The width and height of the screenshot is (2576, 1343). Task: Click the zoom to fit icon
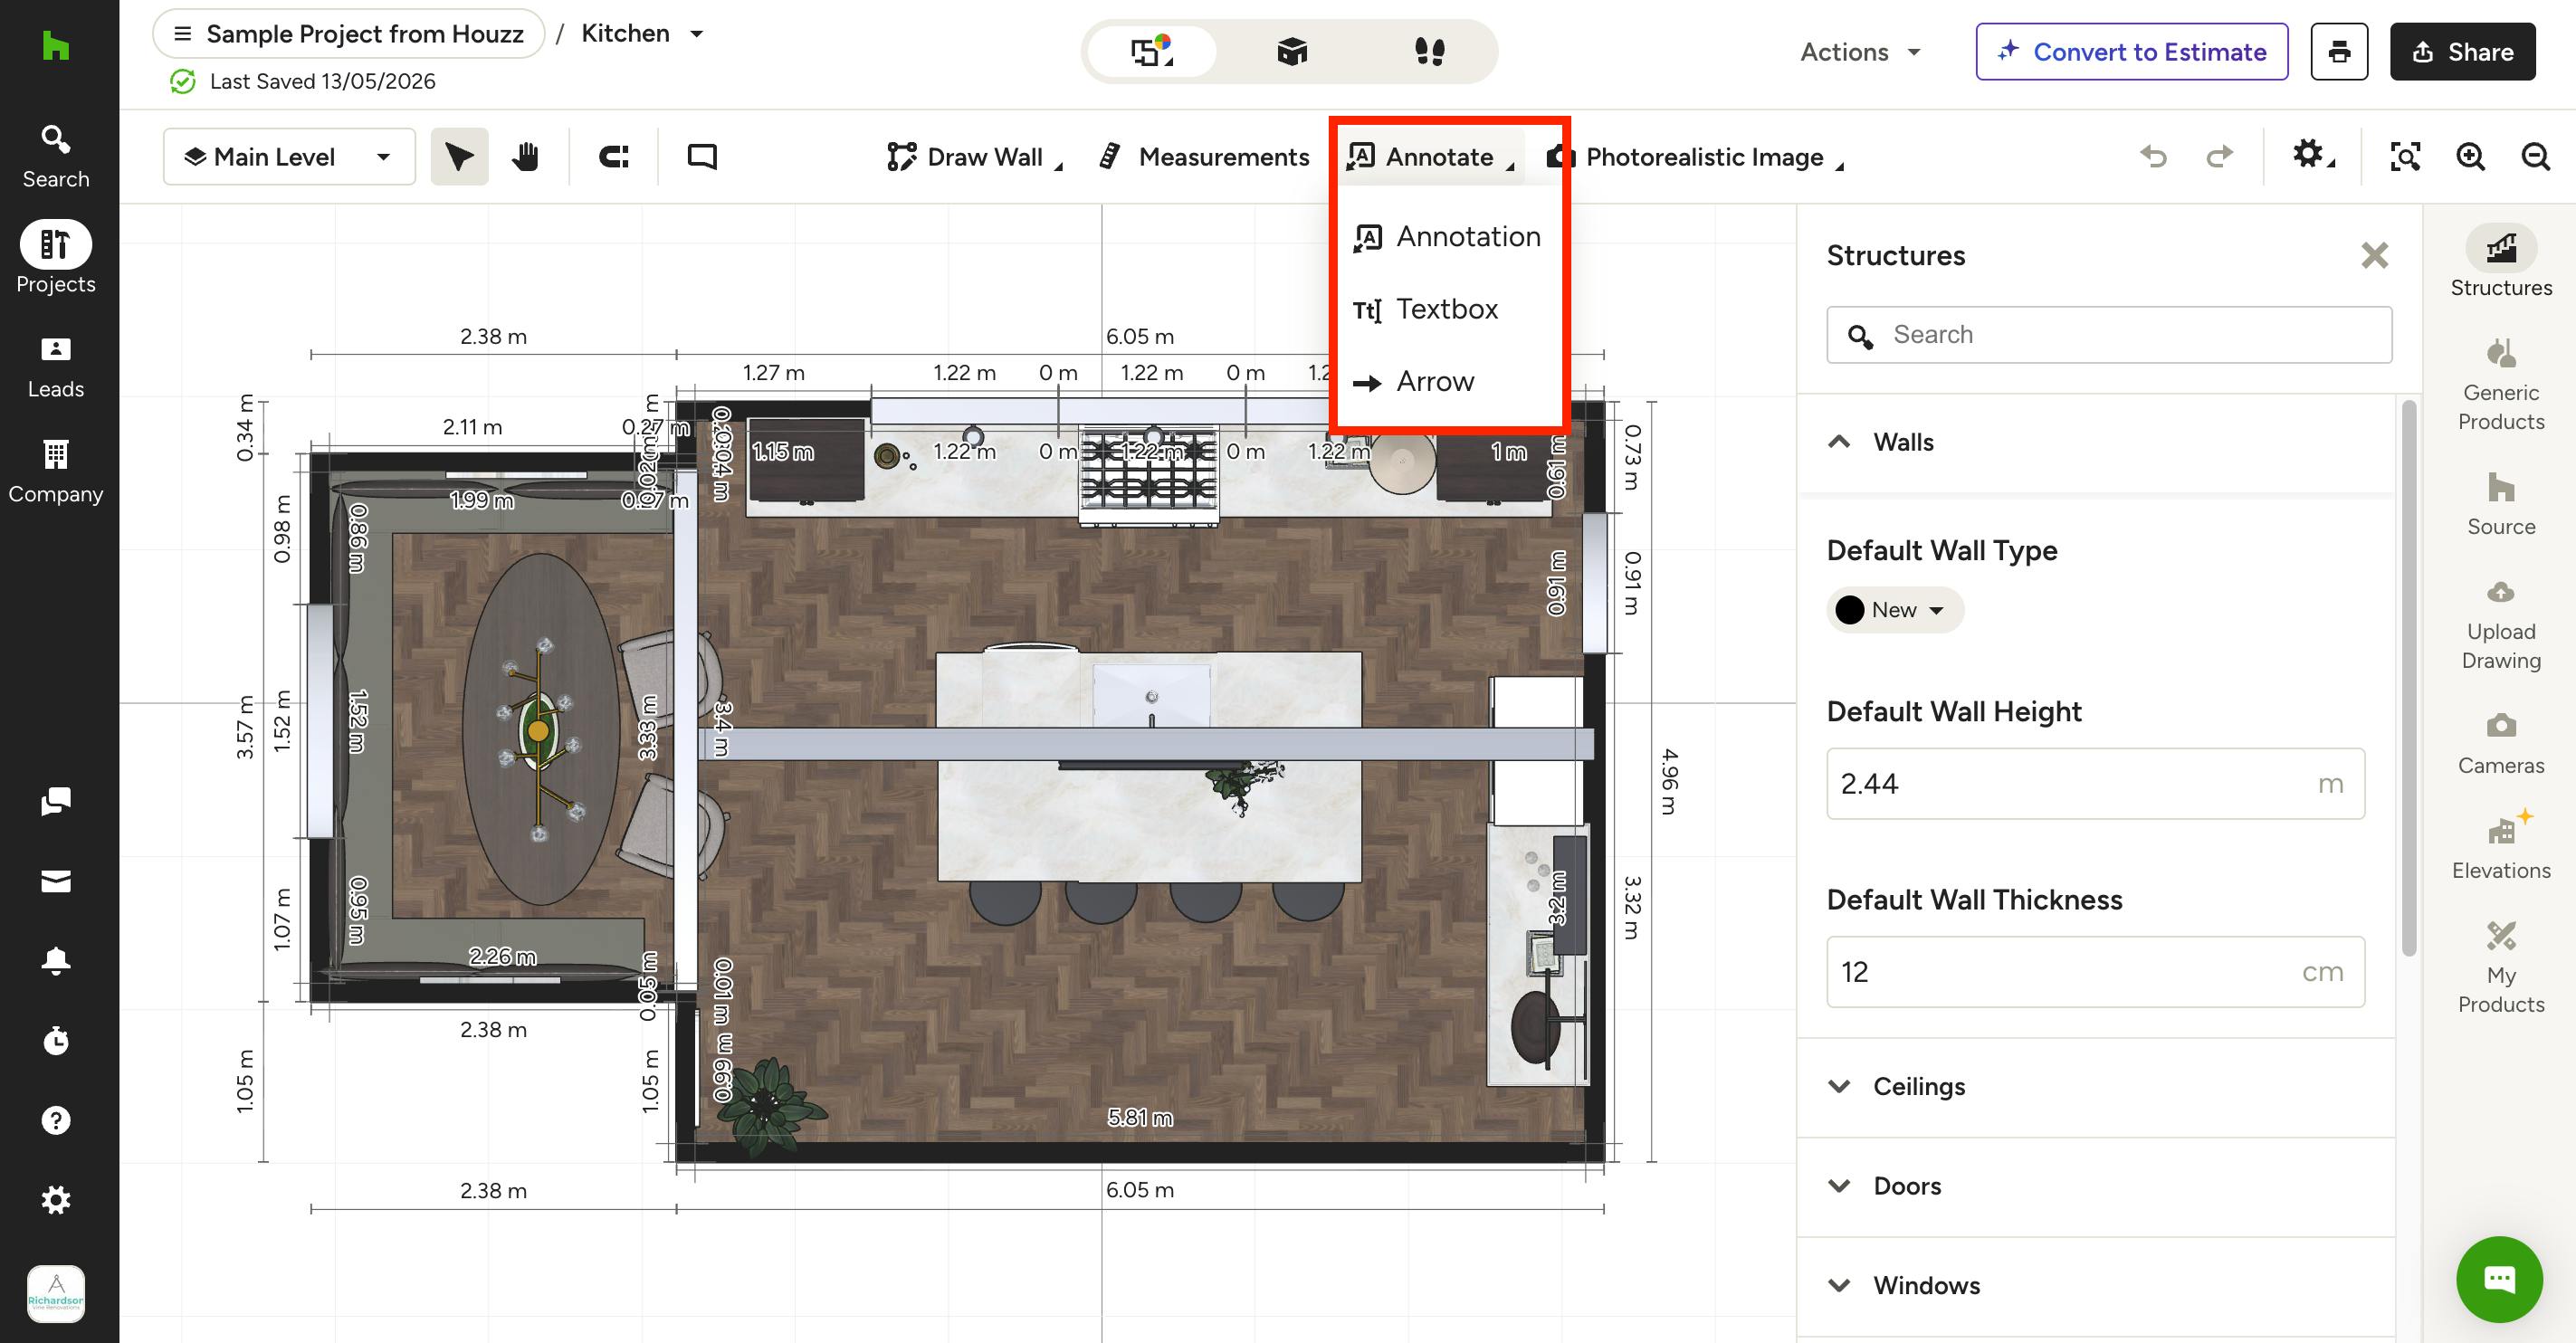(x=2405, y=156)
